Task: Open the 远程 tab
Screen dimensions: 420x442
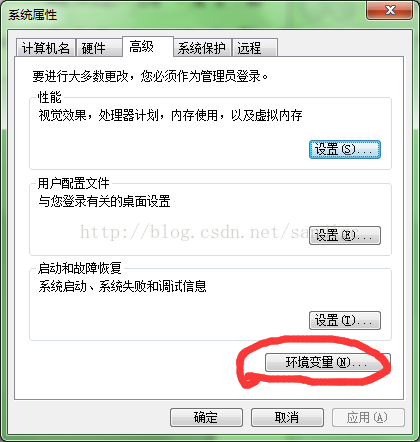Action: [255, 48]
